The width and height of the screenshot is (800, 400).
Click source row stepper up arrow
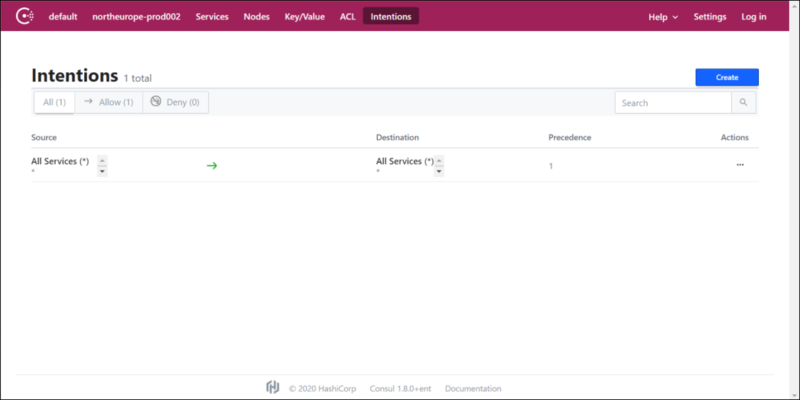[x=102, y=161]
